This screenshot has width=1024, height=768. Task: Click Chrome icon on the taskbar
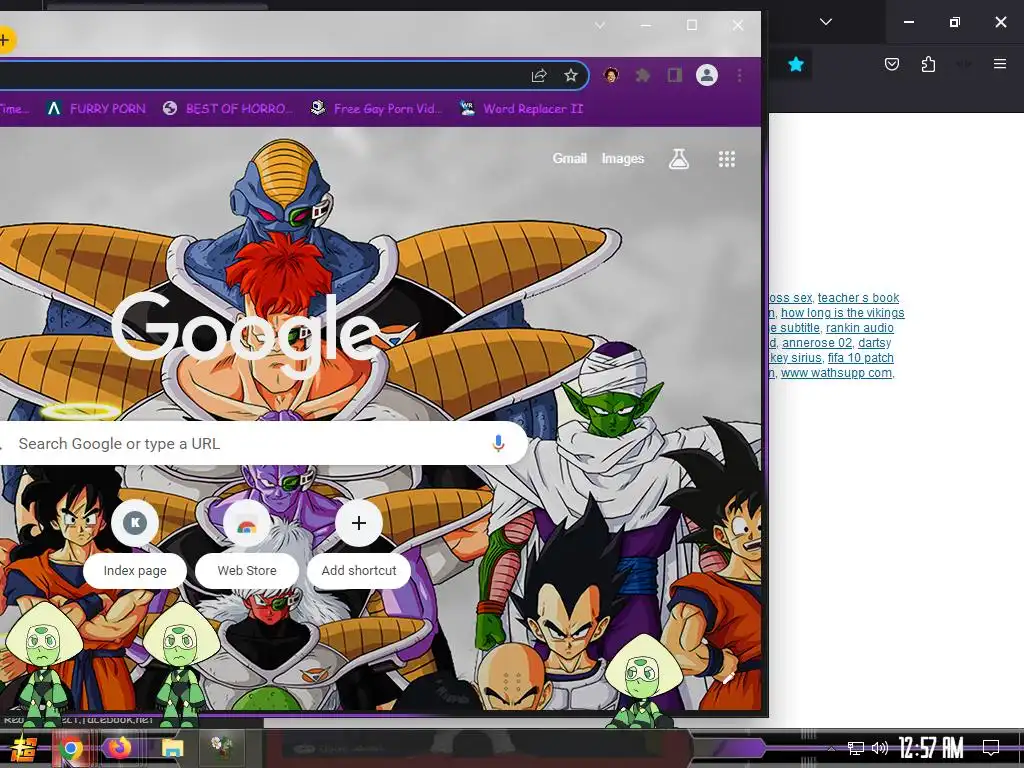[x=72, y=748]
